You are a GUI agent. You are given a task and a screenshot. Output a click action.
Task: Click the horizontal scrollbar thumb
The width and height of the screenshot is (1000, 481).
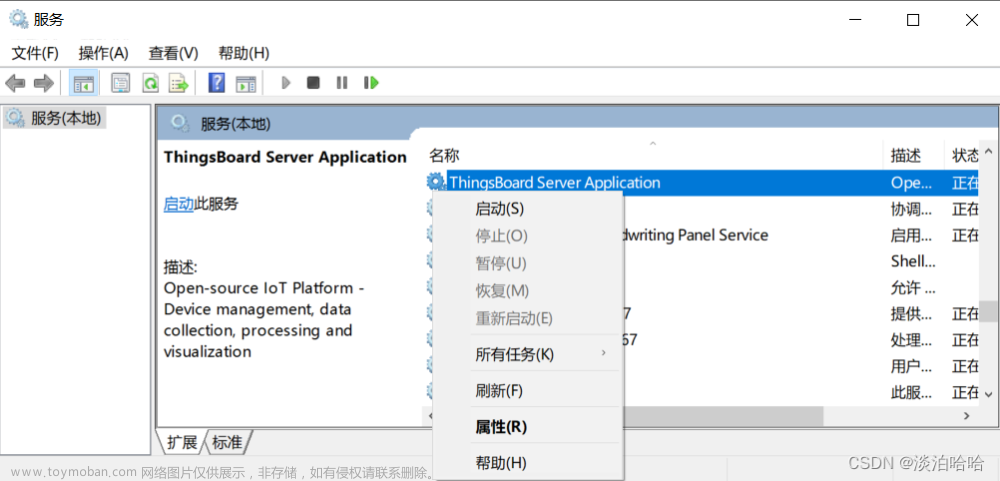tap(724, 416)
